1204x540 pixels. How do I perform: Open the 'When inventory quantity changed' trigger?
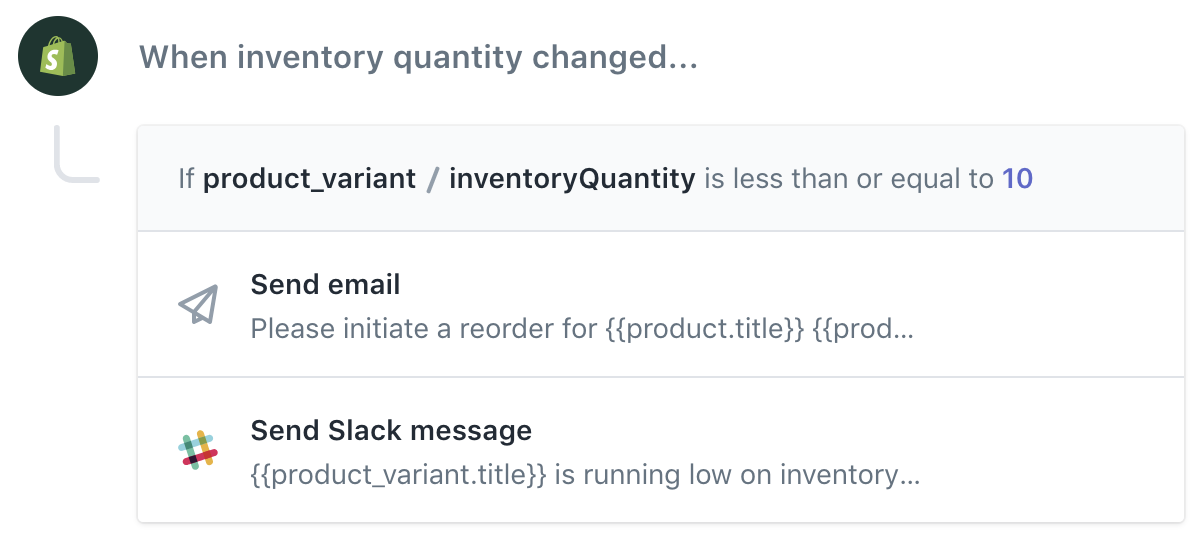417,57
